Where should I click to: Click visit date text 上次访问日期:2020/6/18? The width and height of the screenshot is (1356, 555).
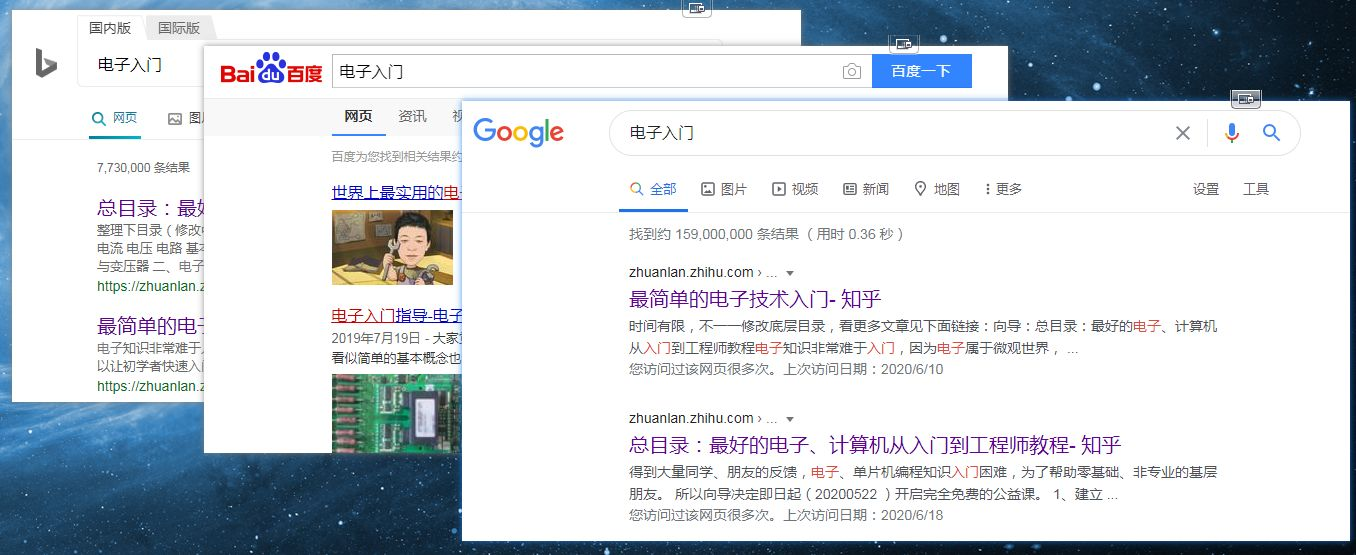pyautogui.click(x=864, y=515)
